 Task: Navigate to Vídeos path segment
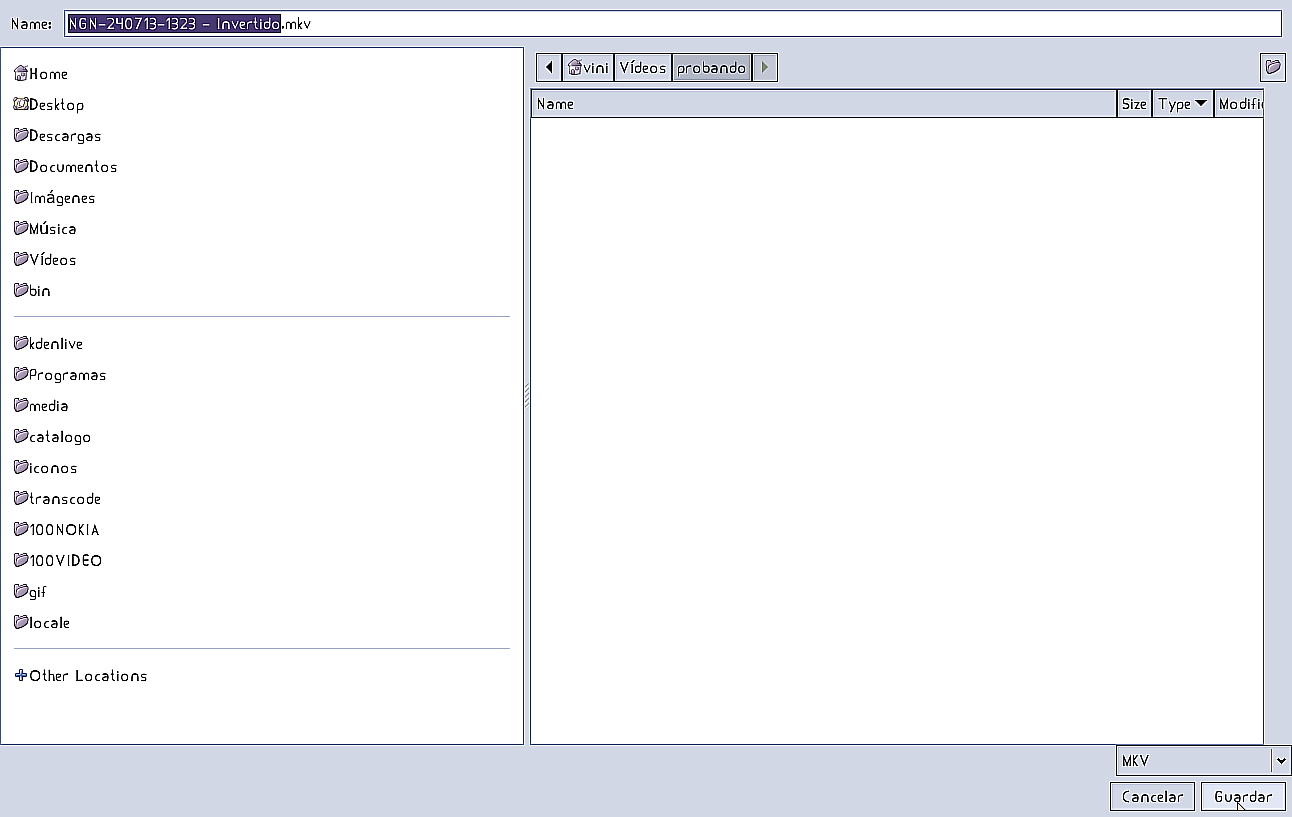click(642, 68)
